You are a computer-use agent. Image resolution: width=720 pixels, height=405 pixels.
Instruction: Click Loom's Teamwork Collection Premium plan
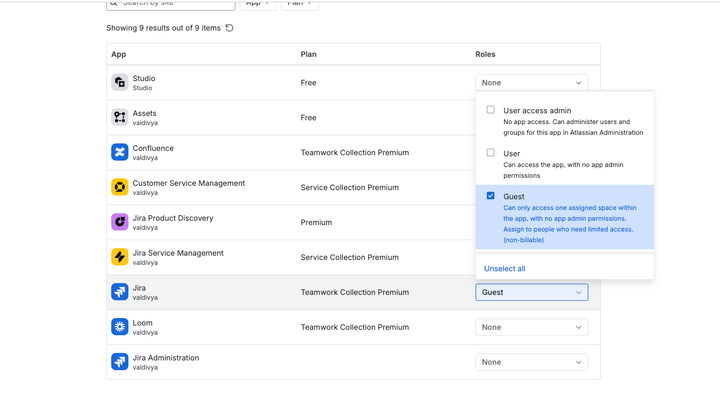coord(354,327)
